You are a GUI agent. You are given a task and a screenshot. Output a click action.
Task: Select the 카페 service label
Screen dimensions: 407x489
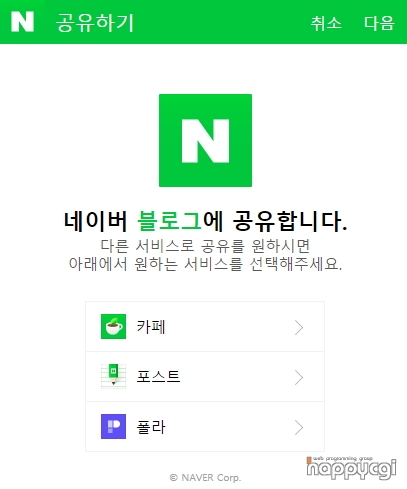tap(151, 327)
